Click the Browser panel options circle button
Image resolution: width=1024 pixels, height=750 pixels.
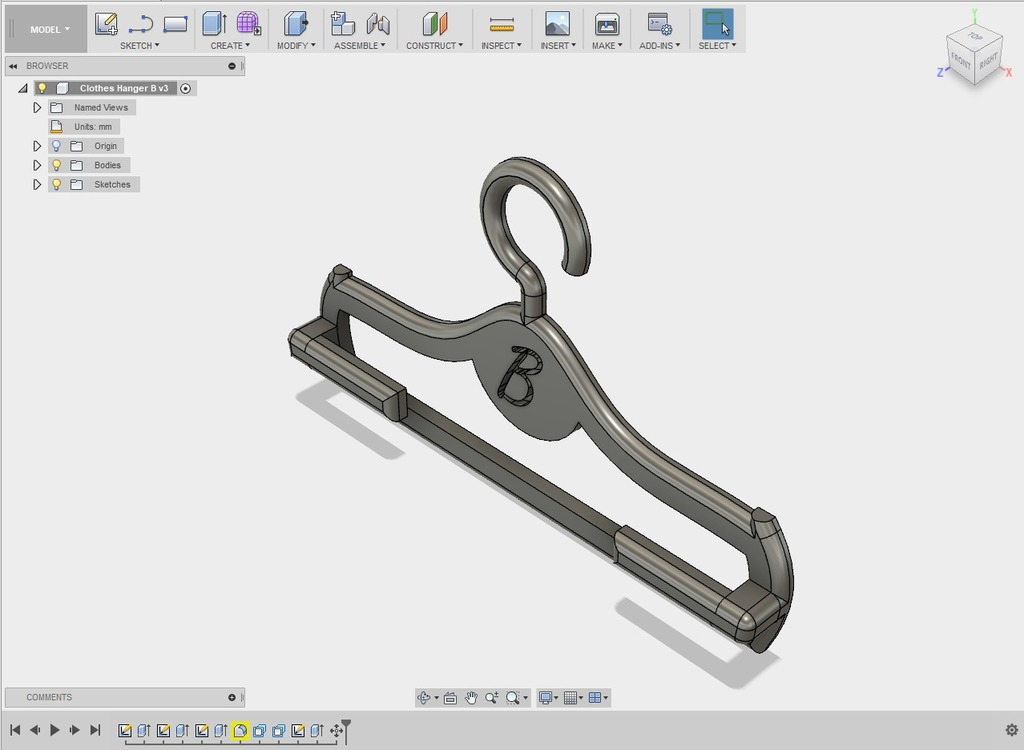coord(232,66)
